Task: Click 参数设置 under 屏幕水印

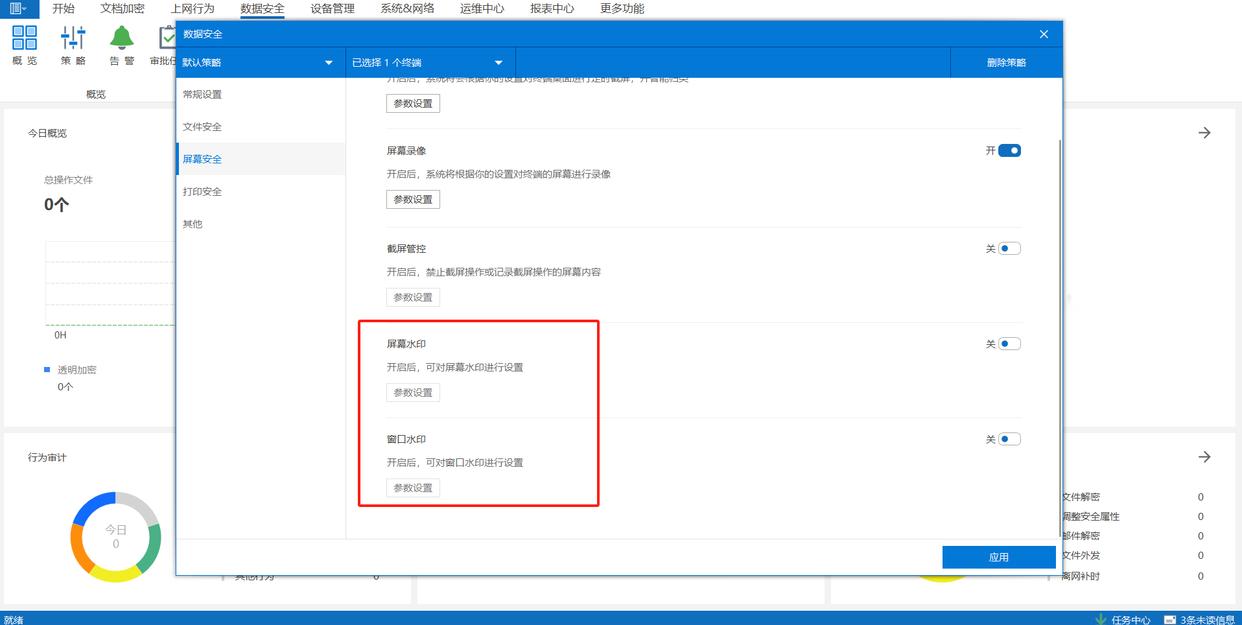Action: pyautogui.click(x=413, y=393)
